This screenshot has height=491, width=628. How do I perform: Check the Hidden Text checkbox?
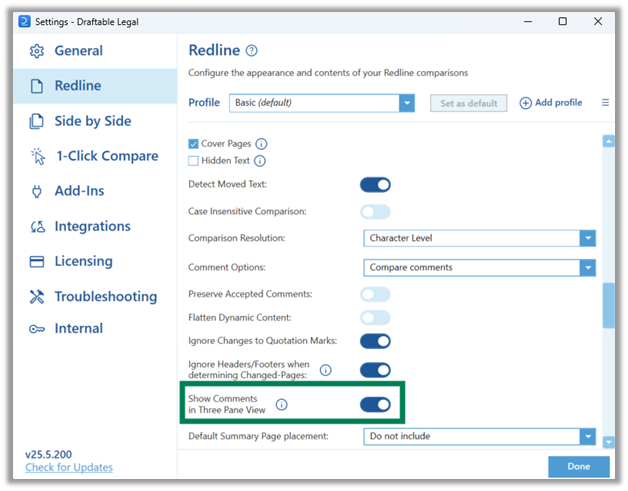pyautogui.click(x=193, y=161)
